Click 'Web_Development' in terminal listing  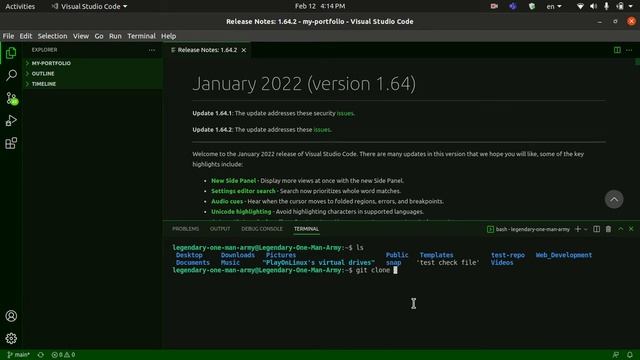pyautogui.click(x=564, y=255)
